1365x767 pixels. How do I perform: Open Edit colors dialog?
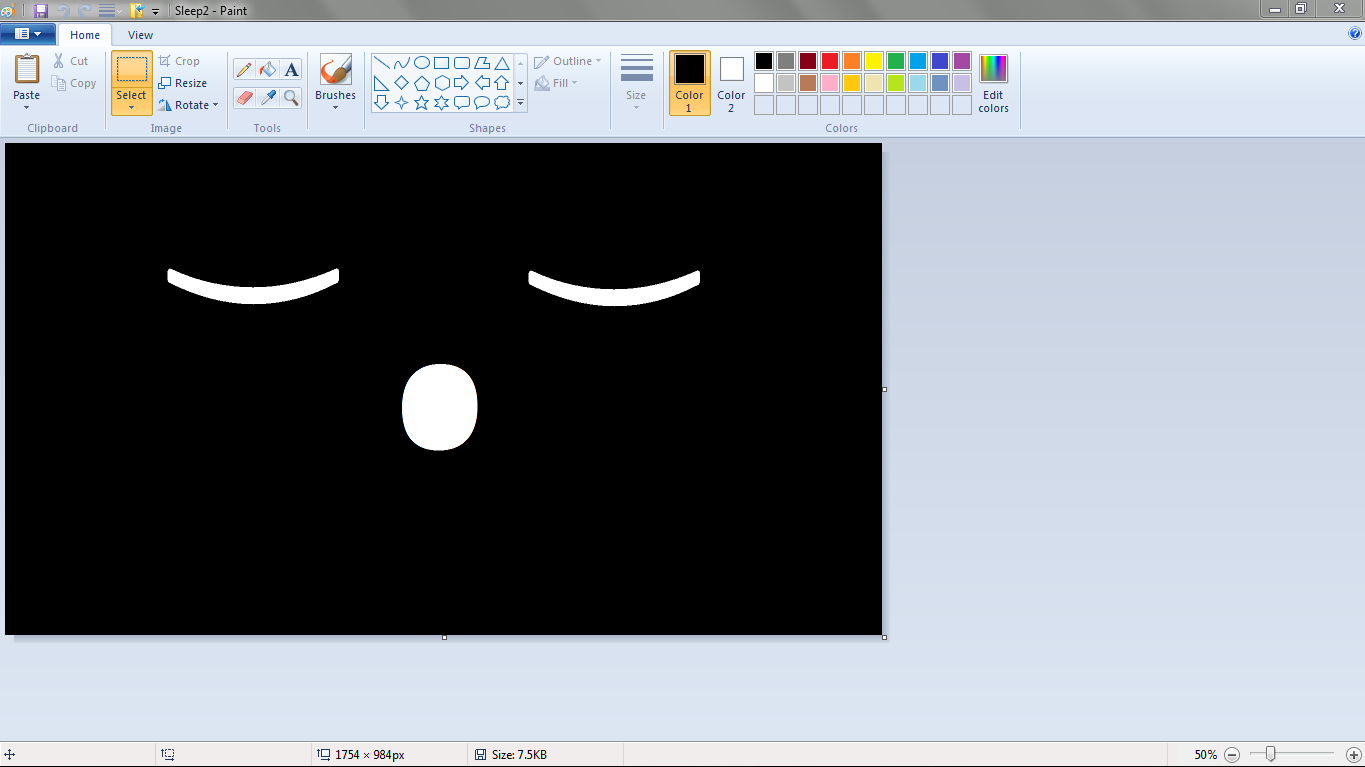coord(993,83)
